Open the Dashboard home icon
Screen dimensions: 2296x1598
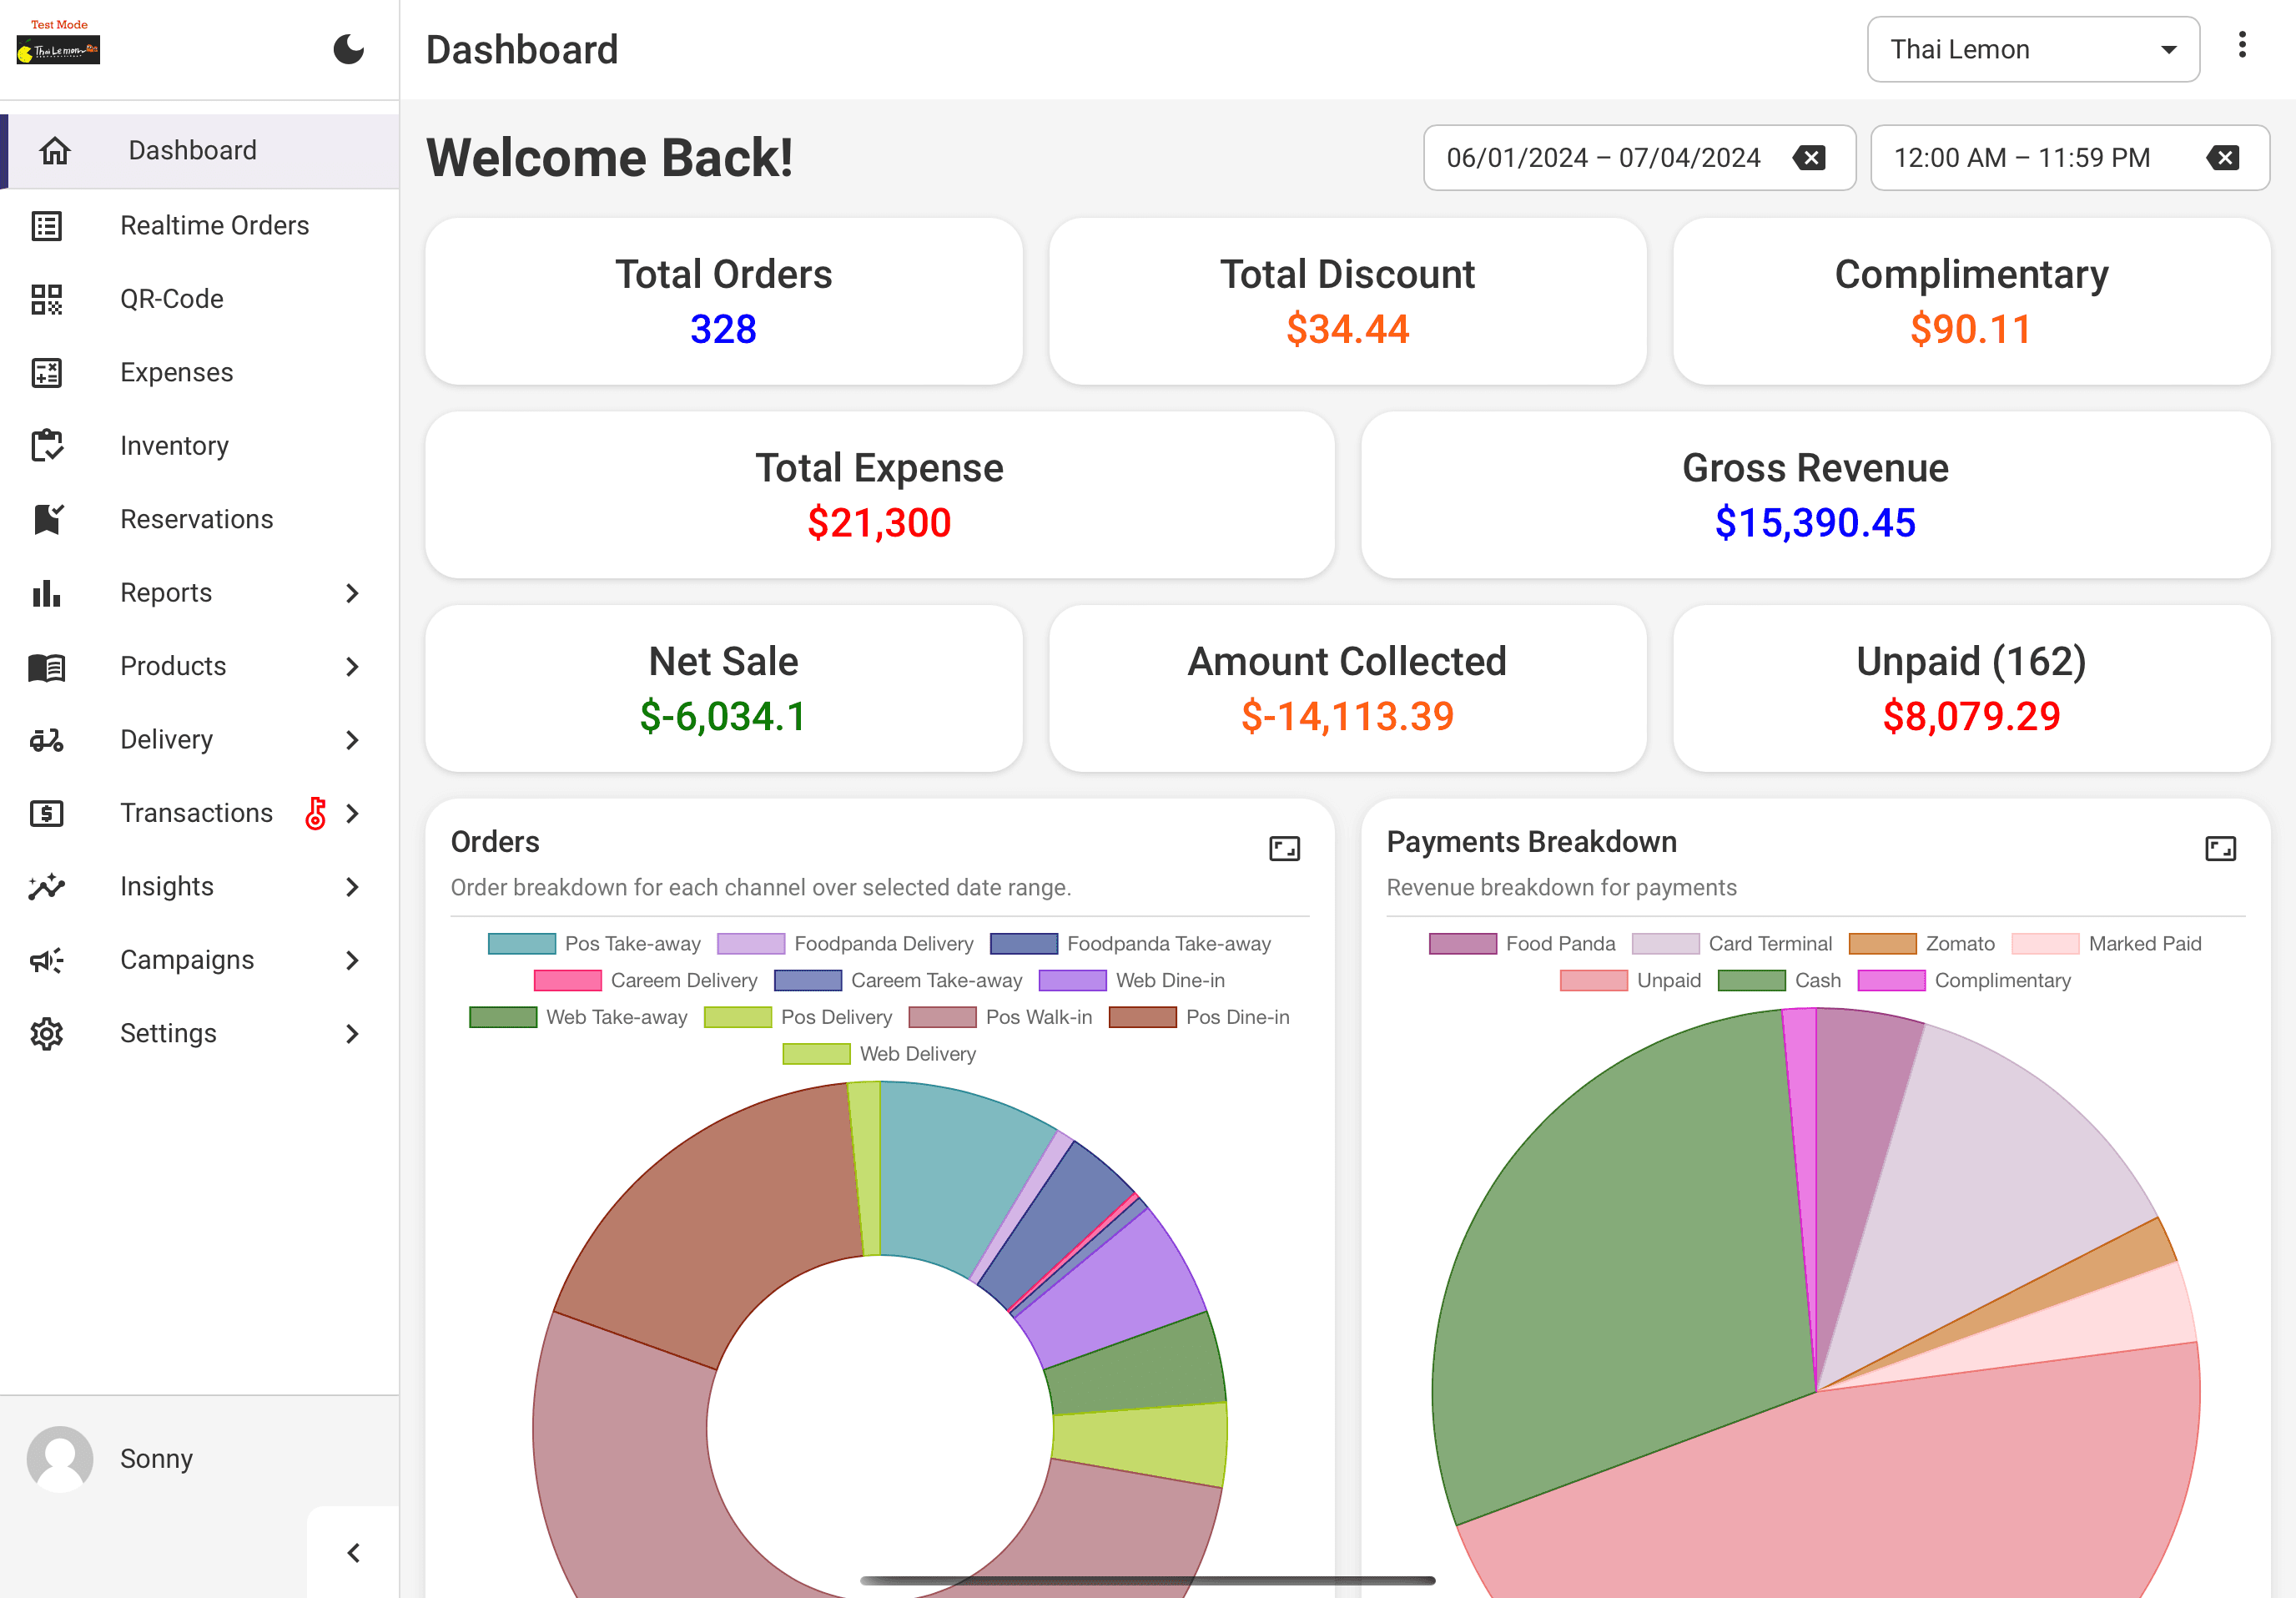[x=55, y=150]
